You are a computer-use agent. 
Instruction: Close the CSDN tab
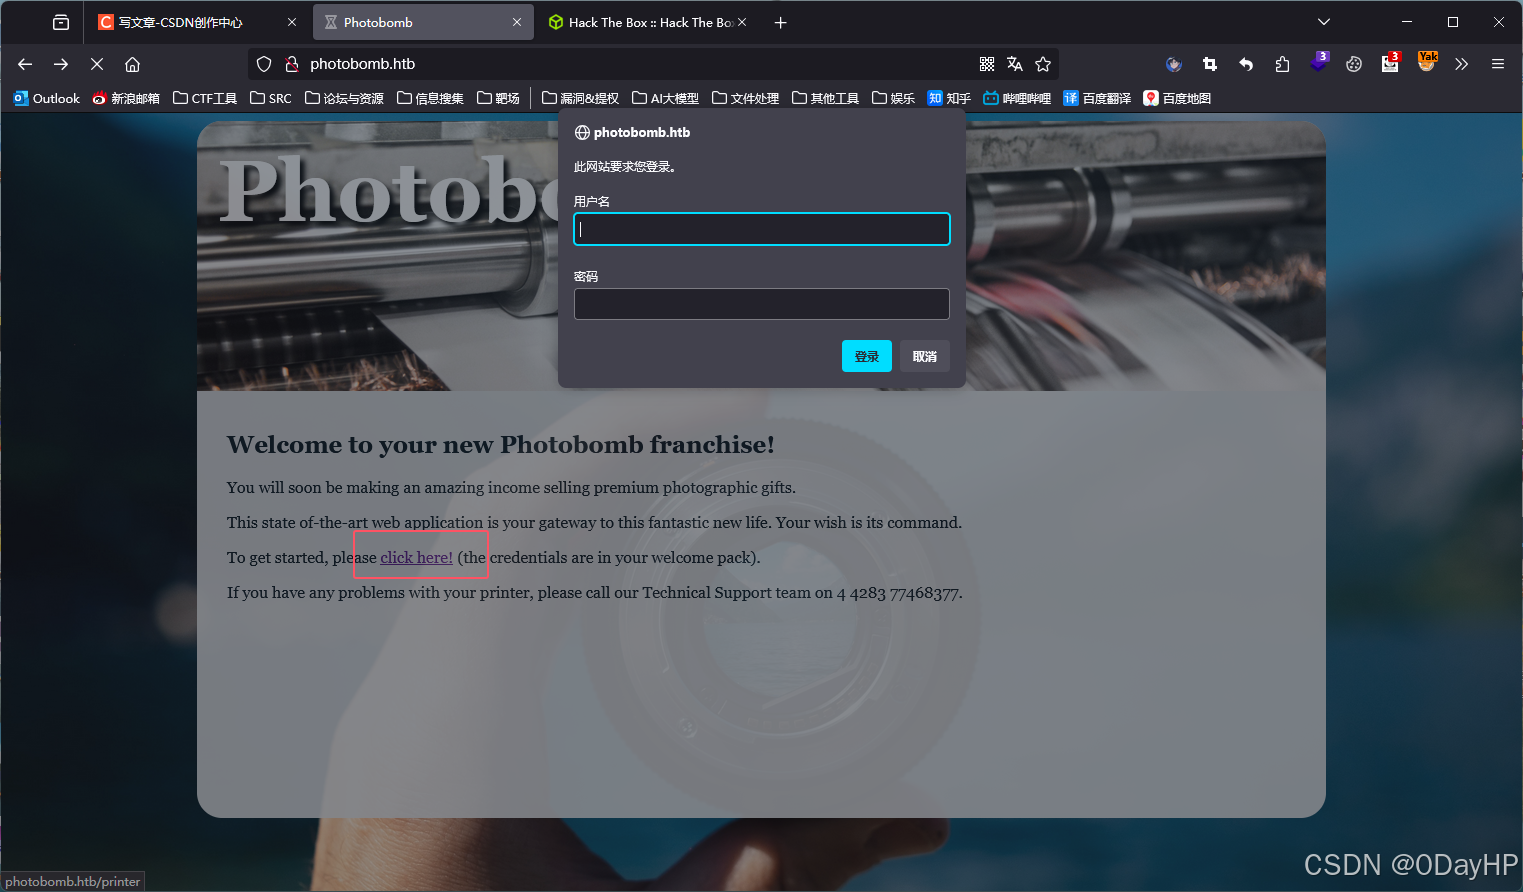click(292, 22)
